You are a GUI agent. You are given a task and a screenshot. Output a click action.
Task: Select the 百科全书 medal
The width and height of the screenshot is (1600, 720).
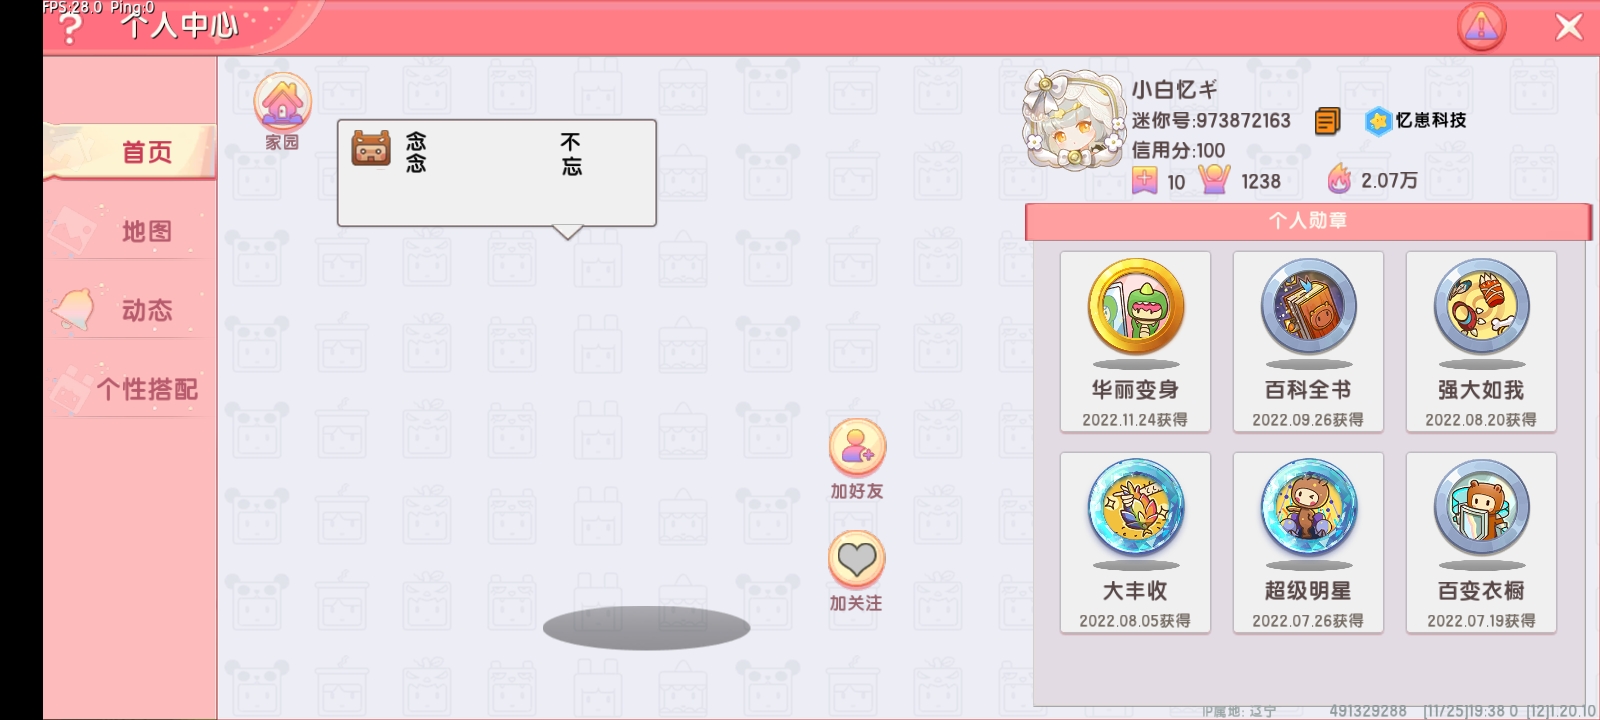[x=1308, y=342]
